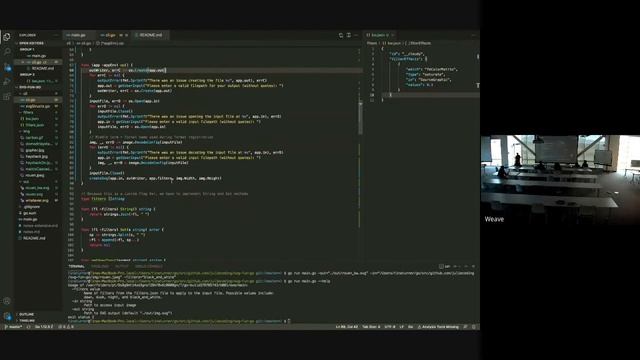The image size is (640, 360).
Task: Switch to the README.md tab
Action: [x=150, y=36]
